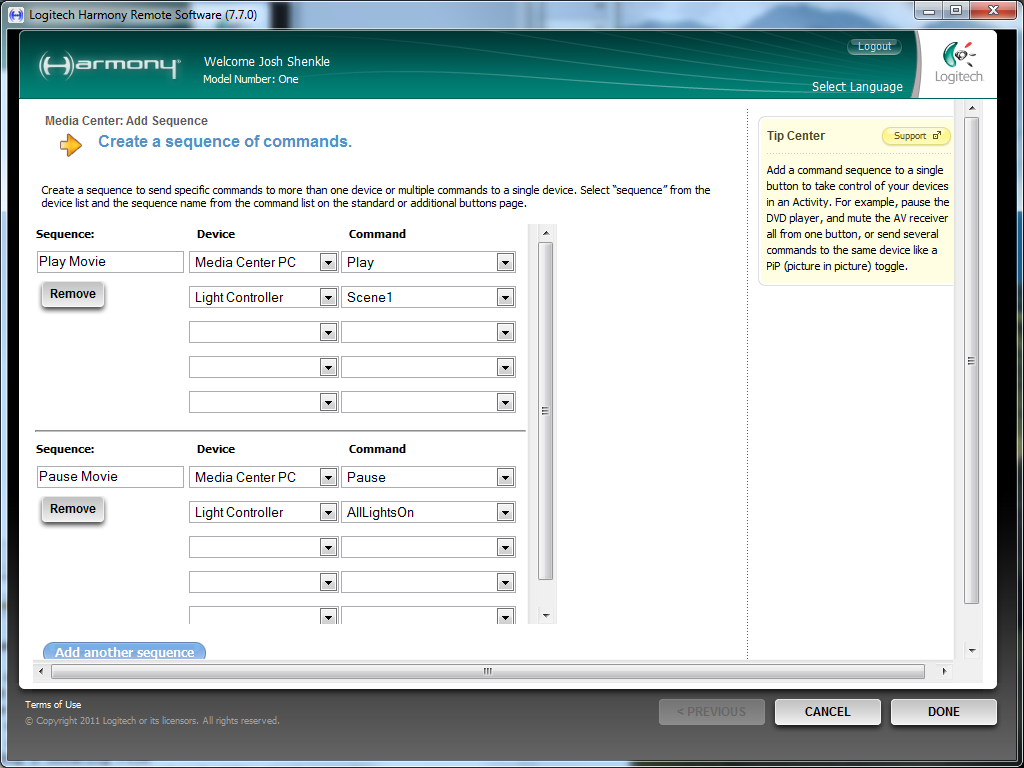Open the Scene1 command dropdown
Image resolution: width=1024 pixels, height=768 pixels.
[x=428, y=298]
